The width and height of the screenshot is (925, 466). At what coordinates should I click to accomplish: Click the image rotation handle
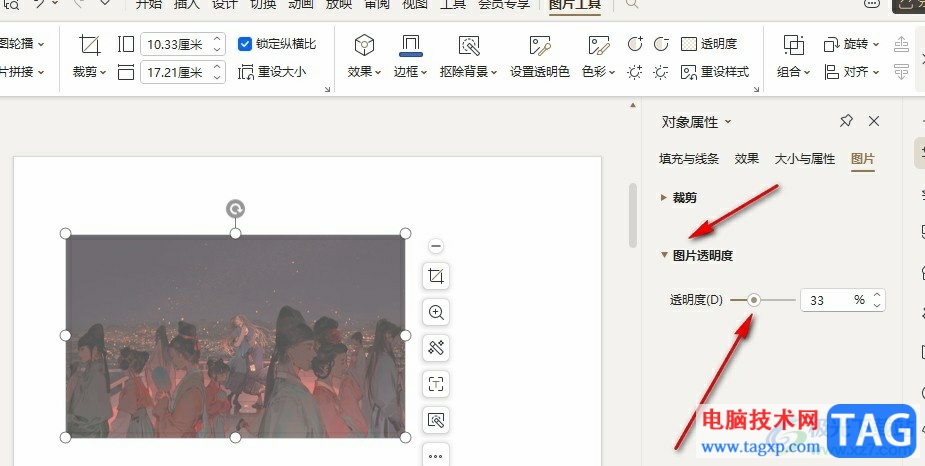235,209
